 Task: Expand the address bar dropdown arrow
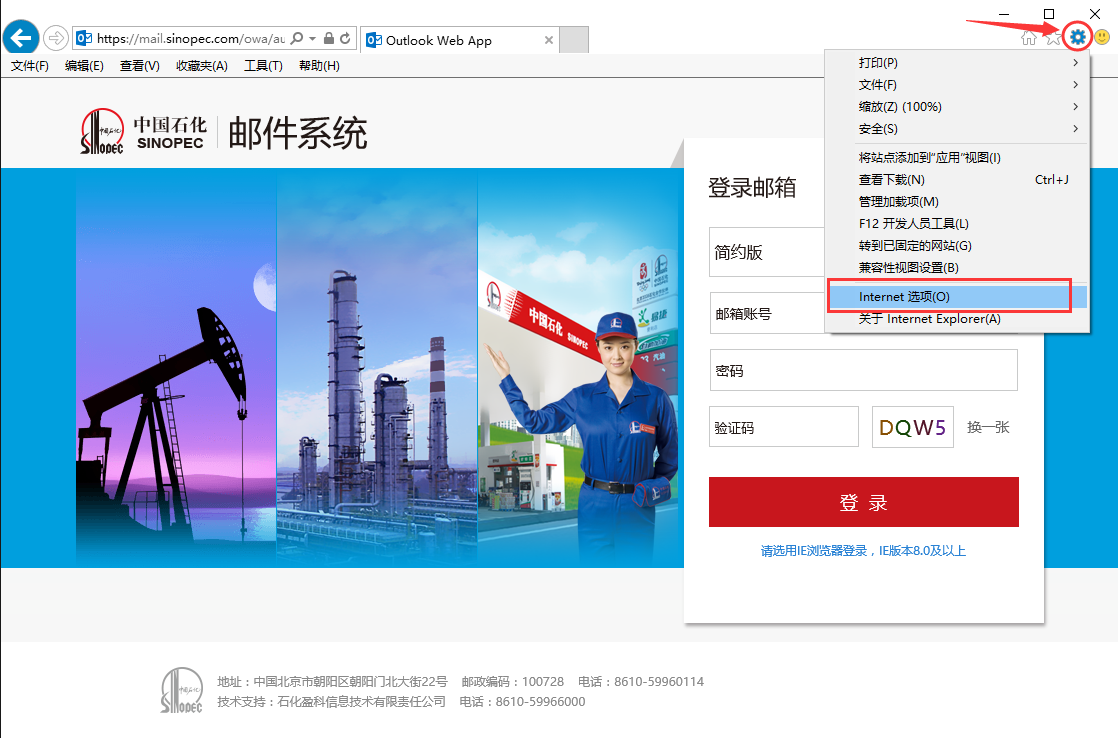click(313, 38)
